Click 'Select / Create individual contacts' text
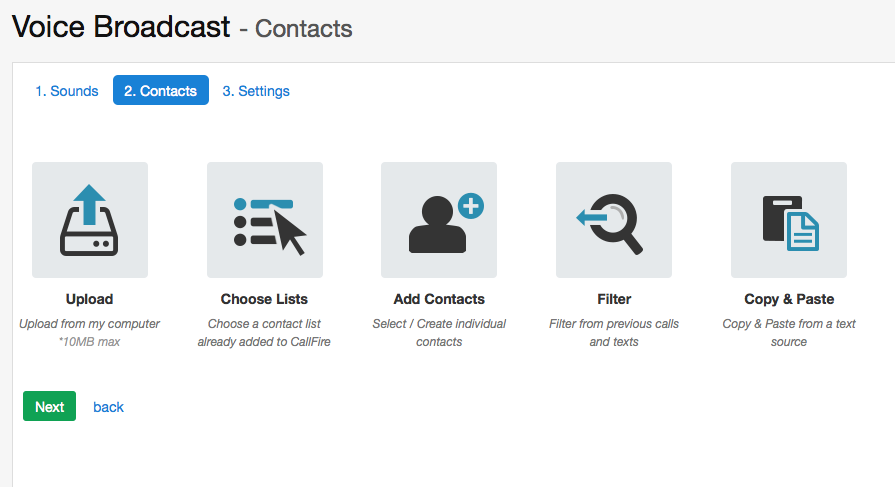The height and width of the screenshot is (487, 895). pyautogui.click(x=439, y=333)
